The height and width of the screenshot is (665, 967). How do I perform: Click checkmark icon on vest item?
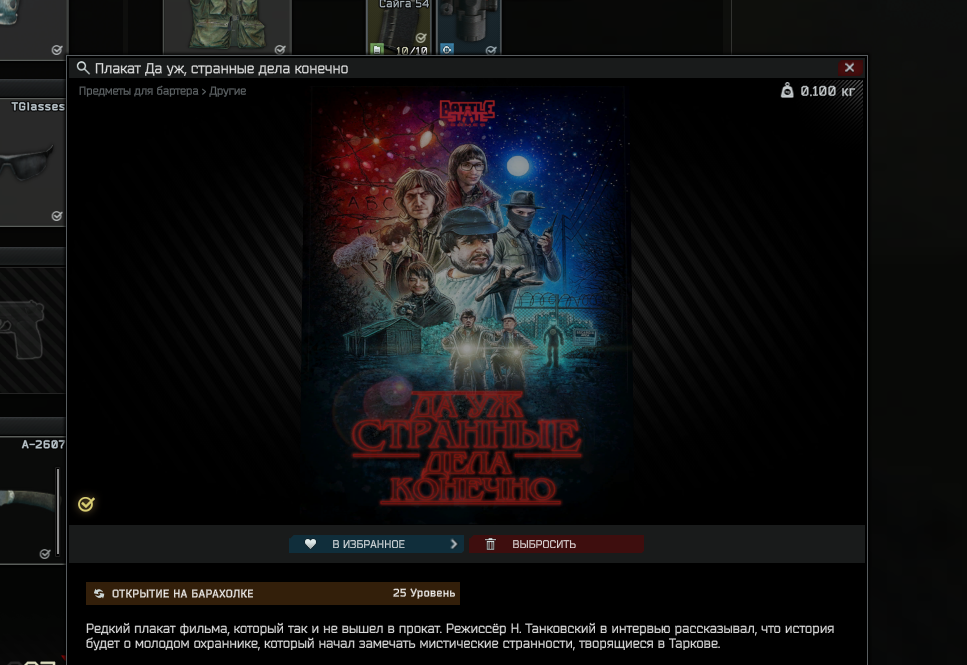click(x=280, y=49)
